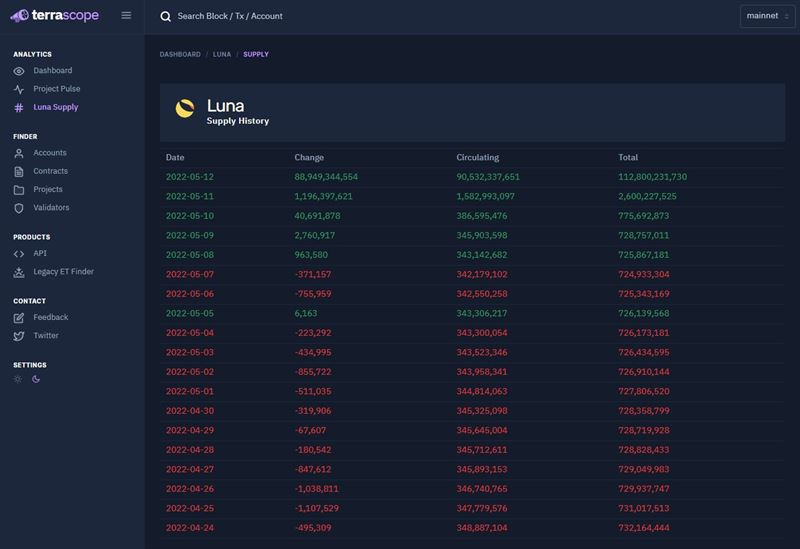Focus the Search Block / Tx / Account field

point(230,16)
